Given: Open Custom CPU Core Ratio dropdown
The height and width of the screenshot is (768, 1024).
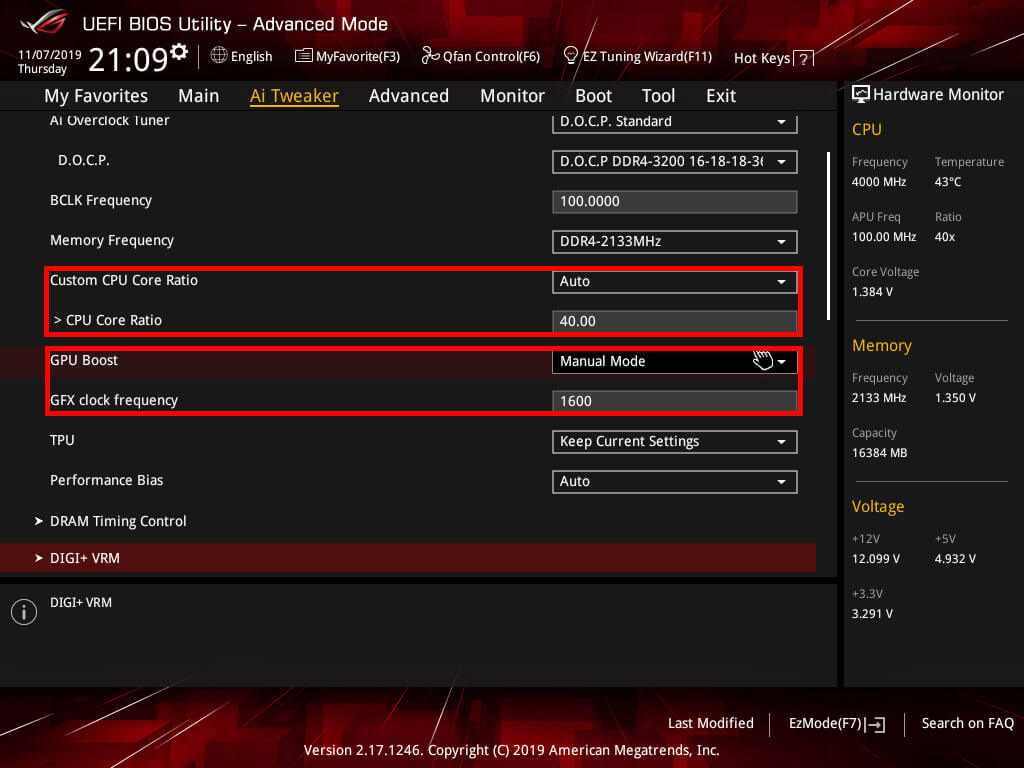Looking at the screenshot, I should click(x=675, y=281).
